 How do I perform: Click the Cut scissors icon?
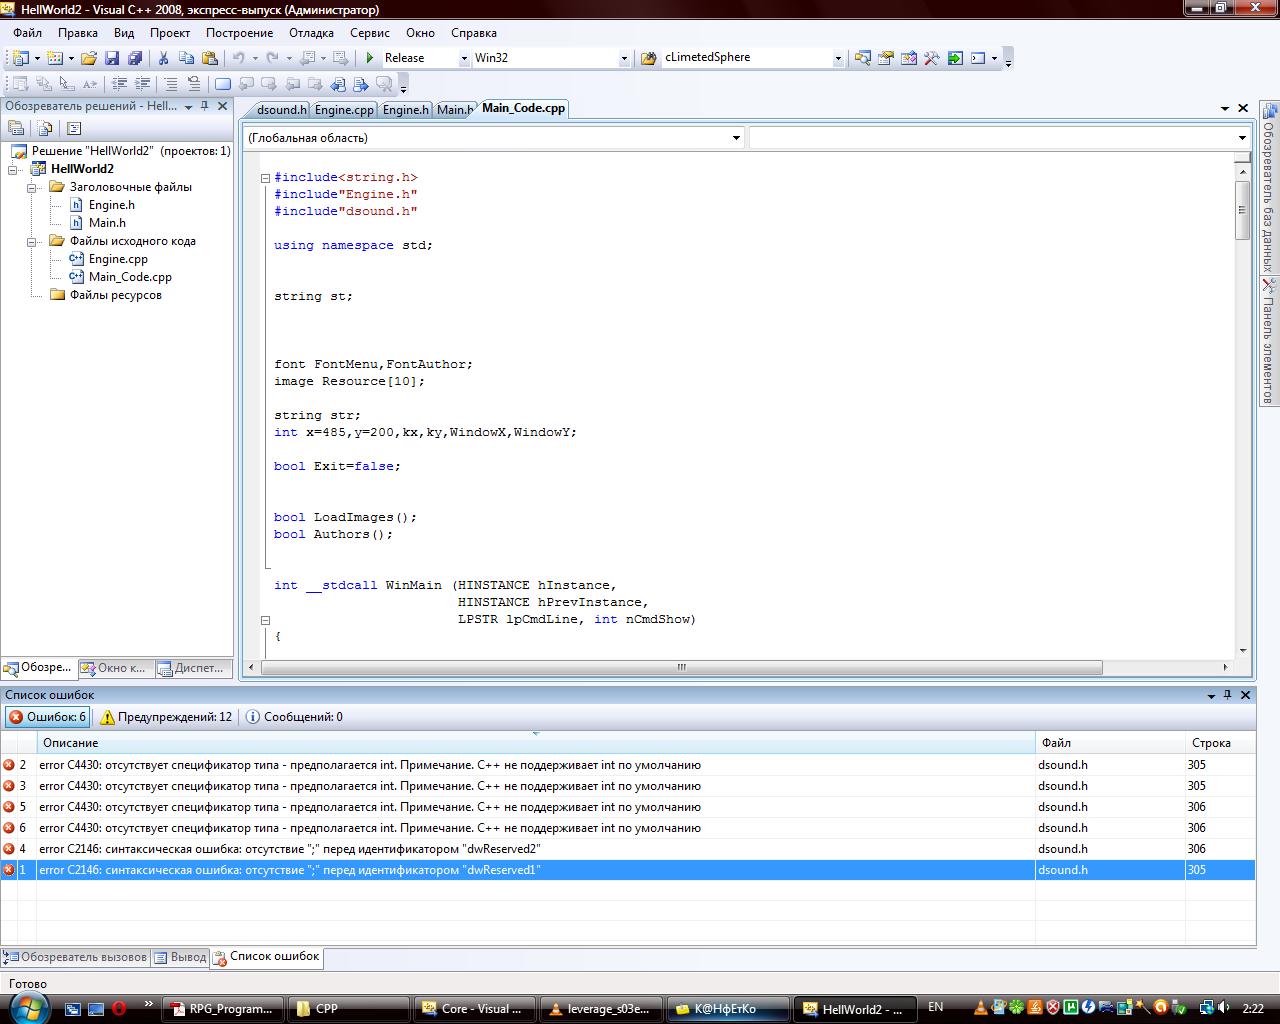[163, 58]
